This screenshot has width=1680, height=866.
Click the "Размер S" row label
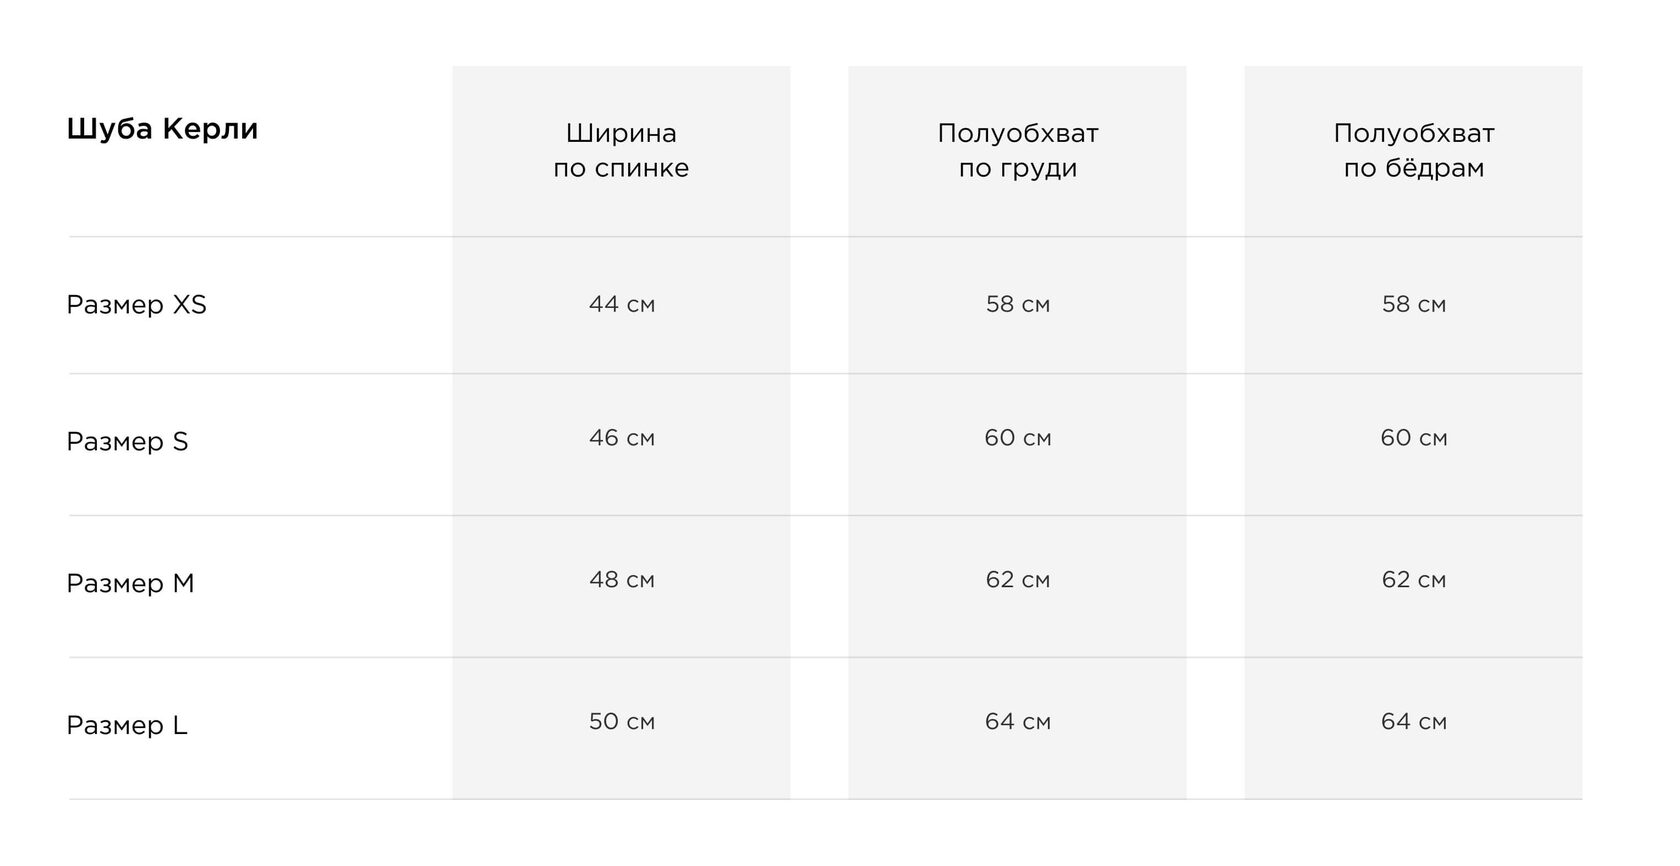click(x=127, y=442)
